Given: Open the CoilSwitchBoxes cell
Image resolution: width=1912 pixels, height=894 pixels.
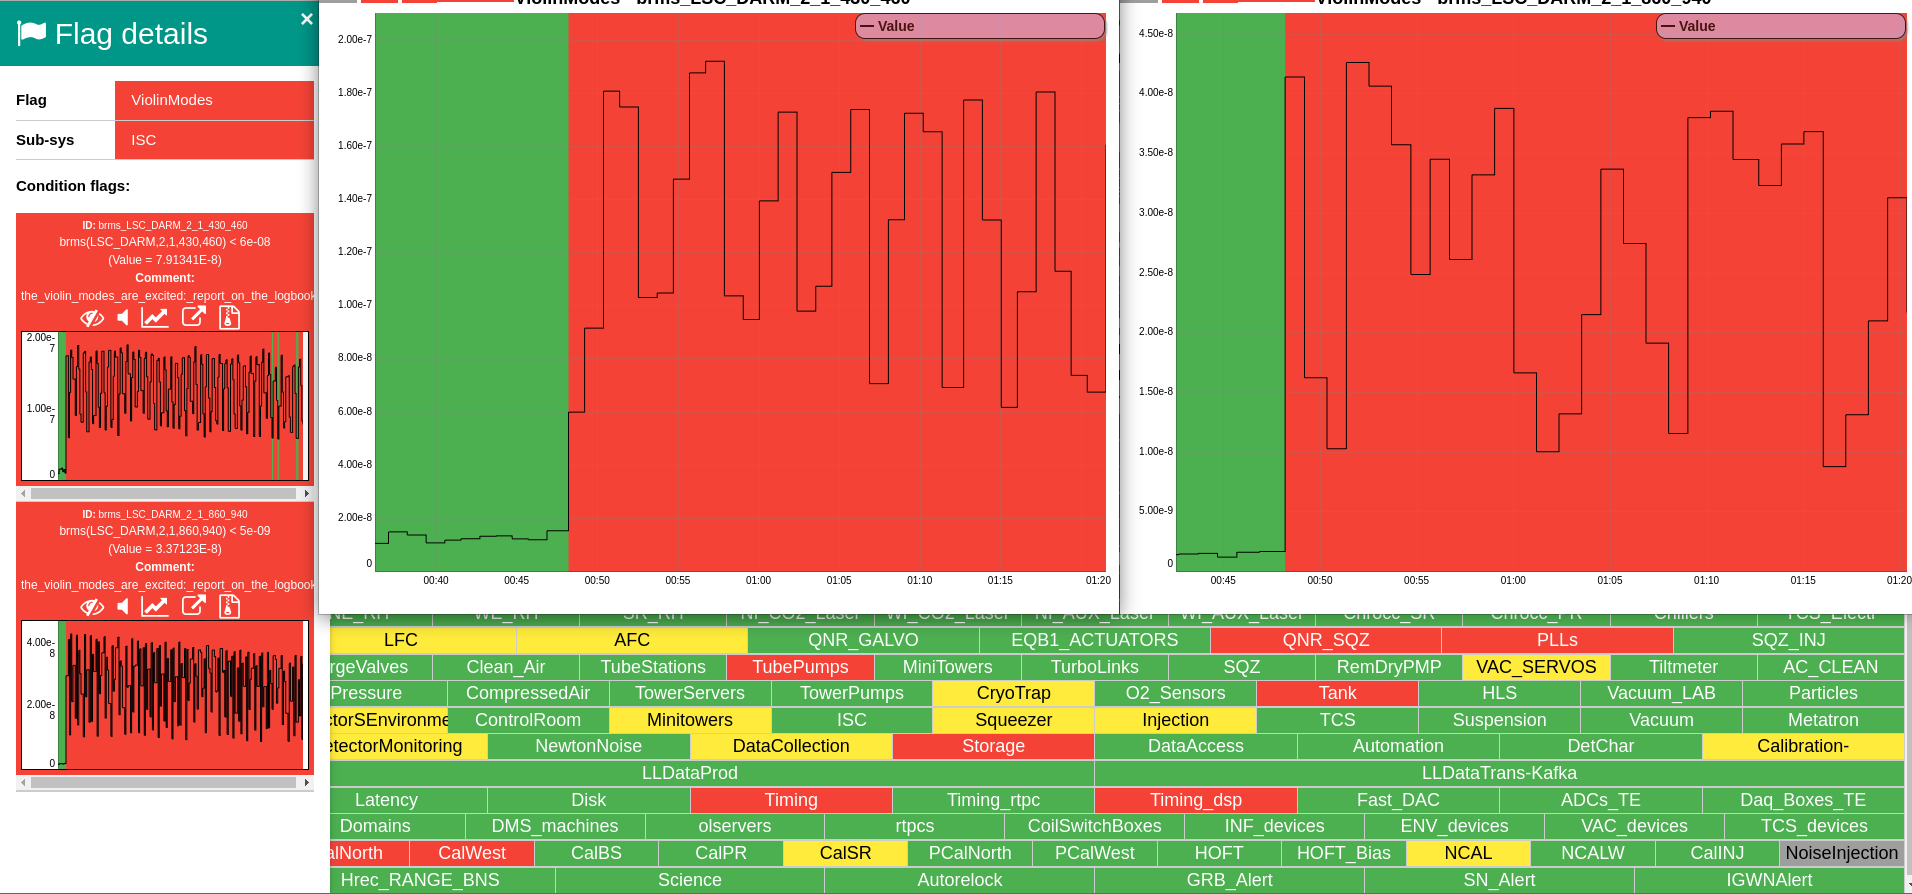Looking at the screenshot, I should tap(1094, 826).
